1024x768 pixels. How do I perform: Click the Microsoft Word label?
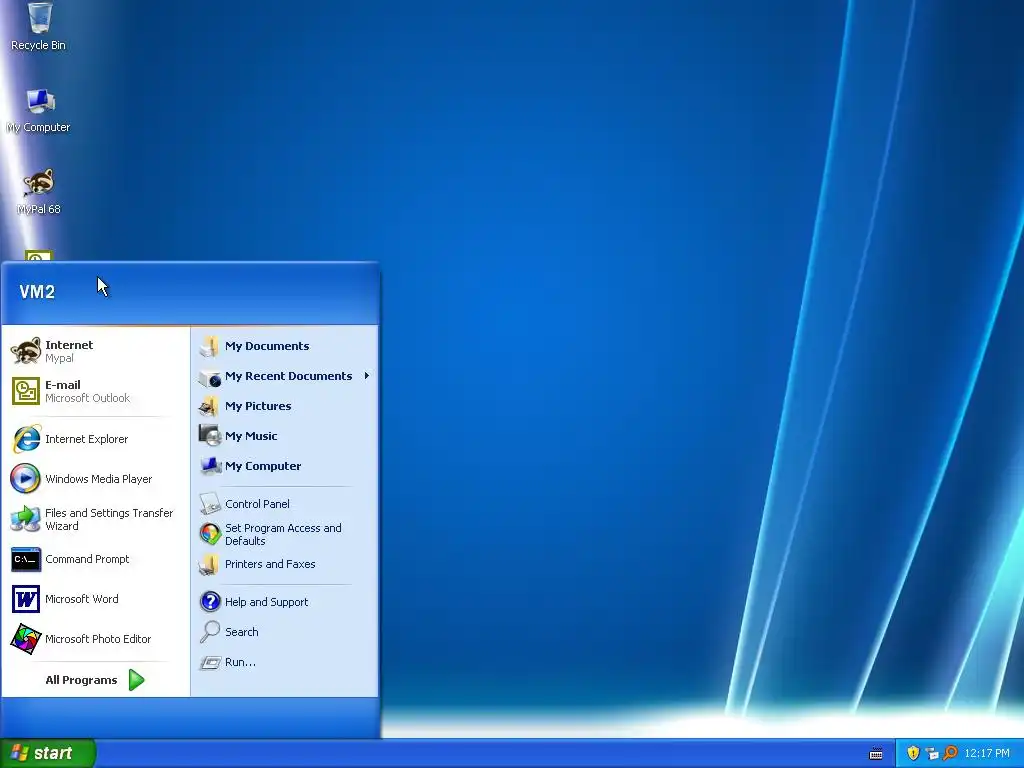82,599
